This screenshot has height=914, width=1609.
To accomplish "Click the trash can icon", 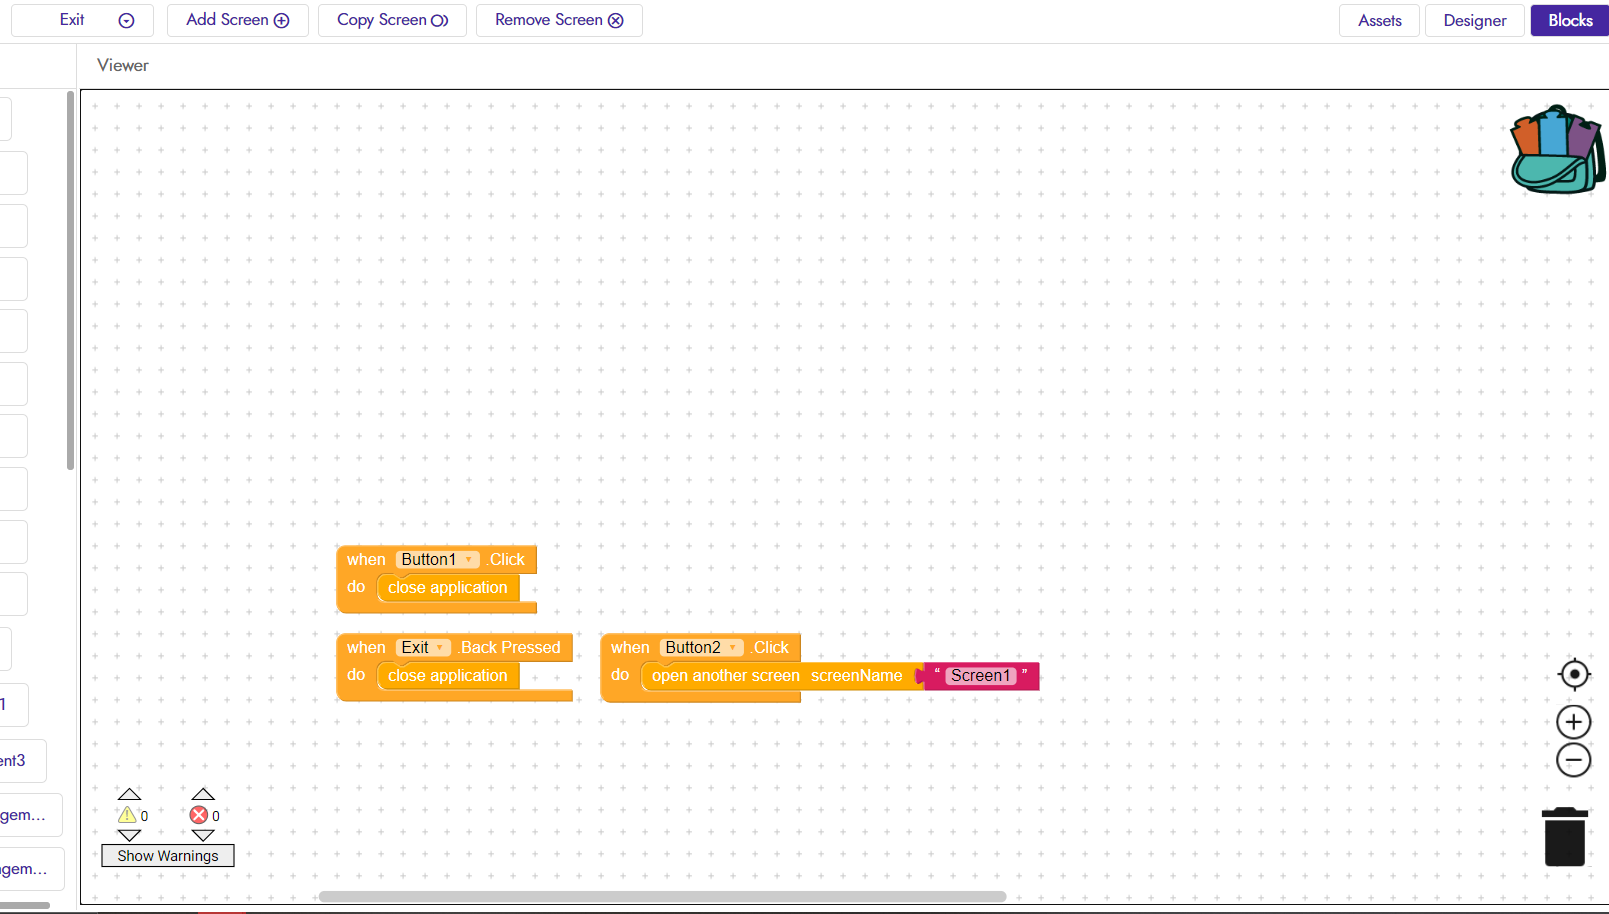I will [x=1565, y=837].
